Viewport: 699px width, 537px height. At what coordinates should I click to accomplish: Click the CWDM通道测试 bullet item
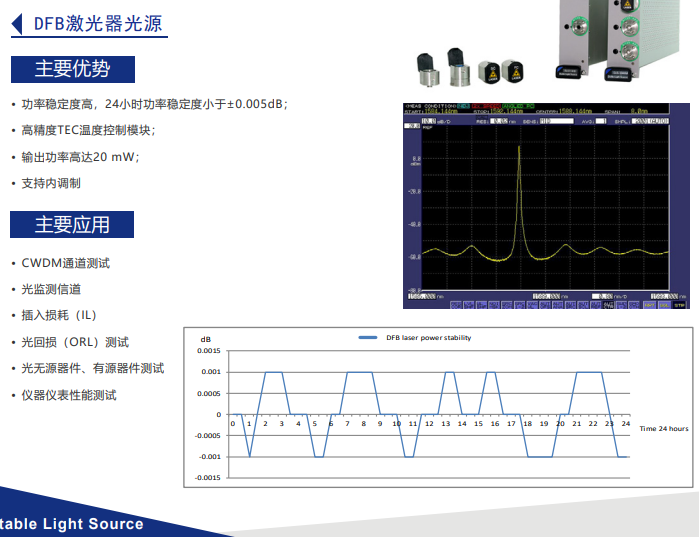[x=66, y=263]
